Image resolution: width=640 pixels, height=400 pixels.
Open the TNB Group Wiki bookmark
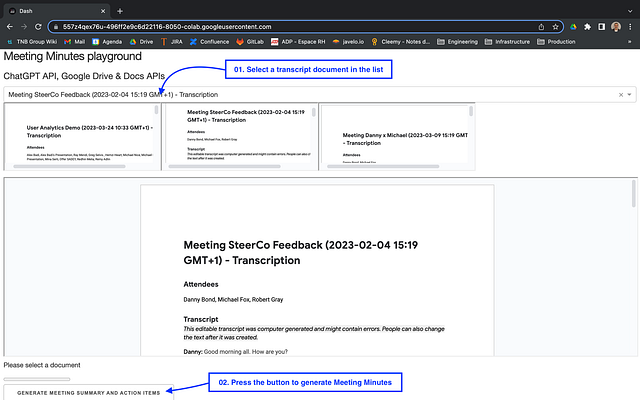coord(32,42)
